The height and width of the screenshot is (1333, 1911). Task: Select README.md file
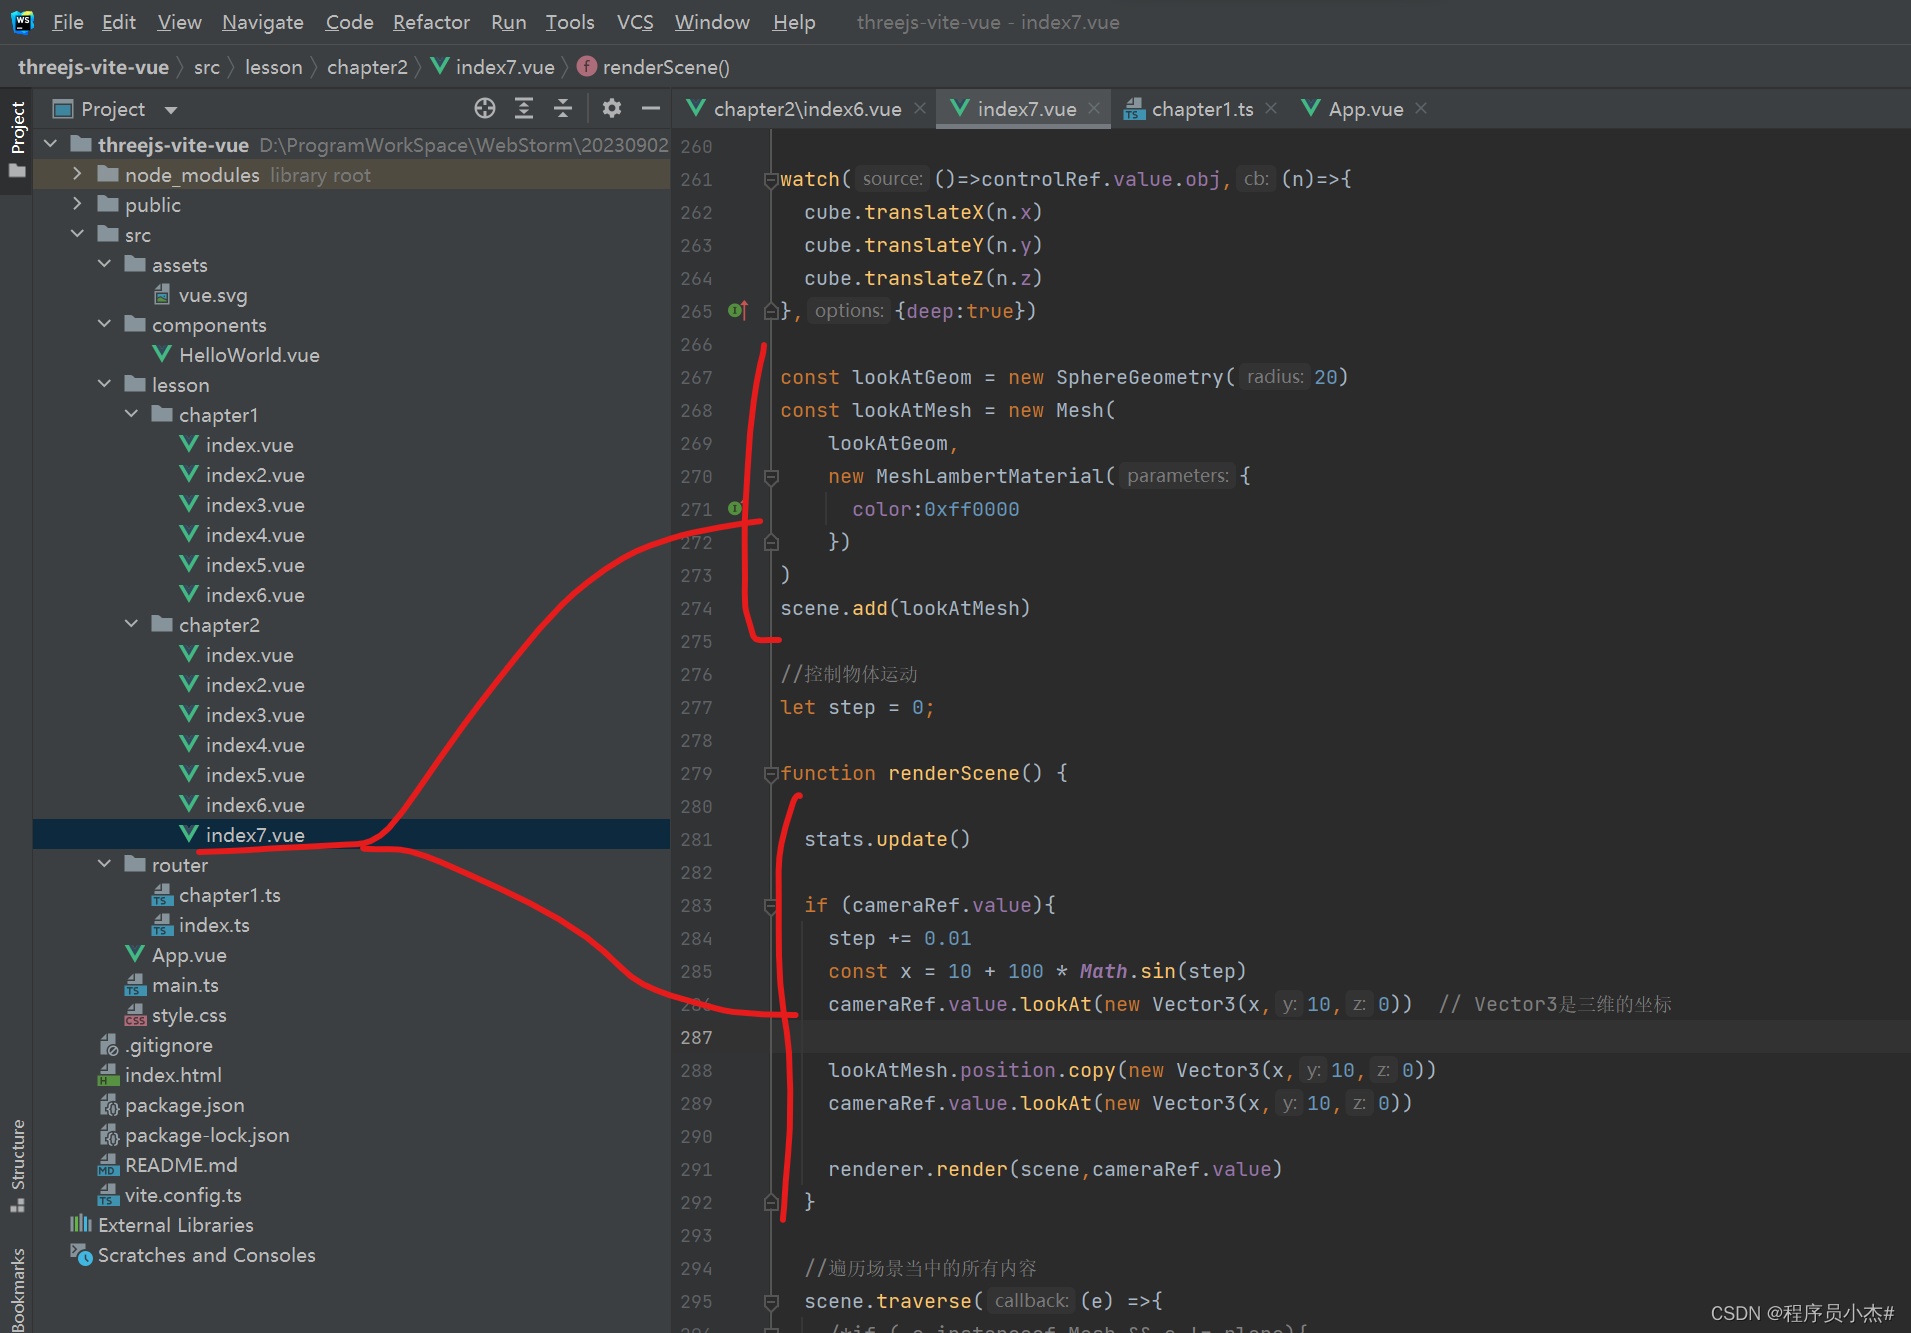[168, 1165]
